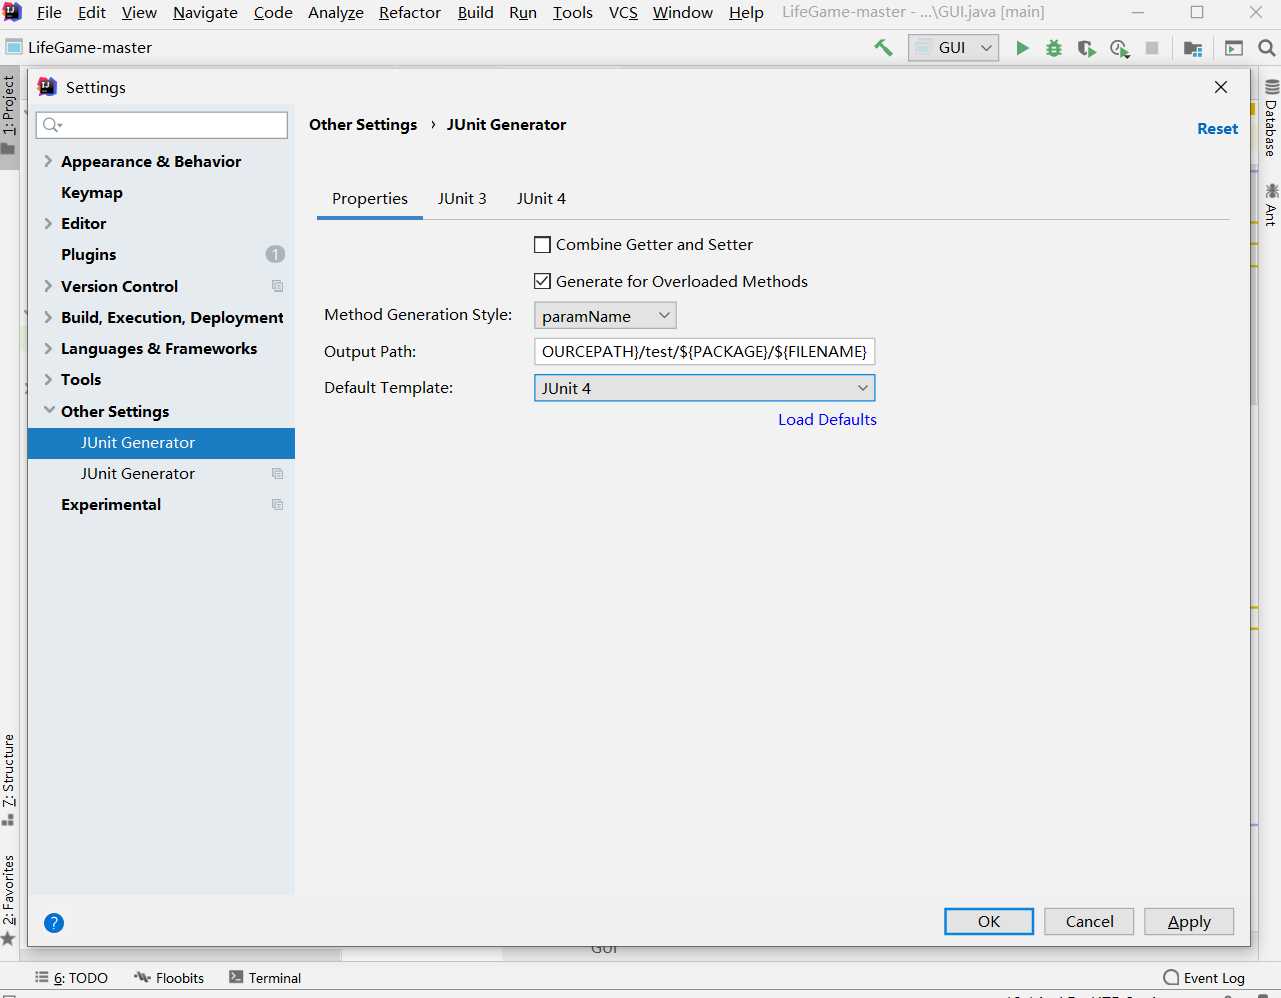Run GUI with coverage
This screenshot has width=1281, height=998.
[1086, 48]
